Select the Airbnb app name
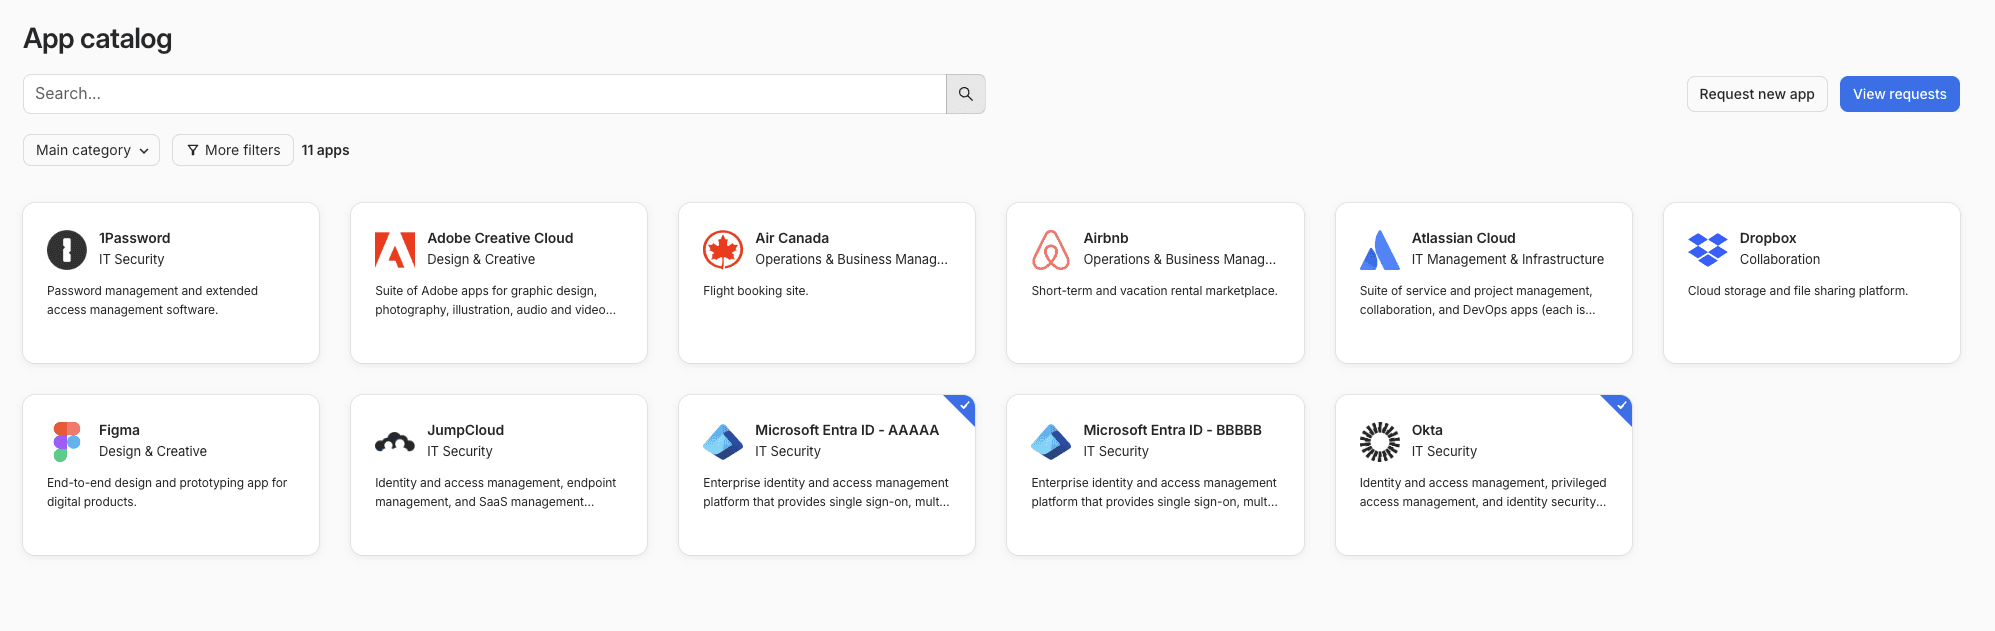This screenshot has height=631, width=1995. [x=1106, y=238]
